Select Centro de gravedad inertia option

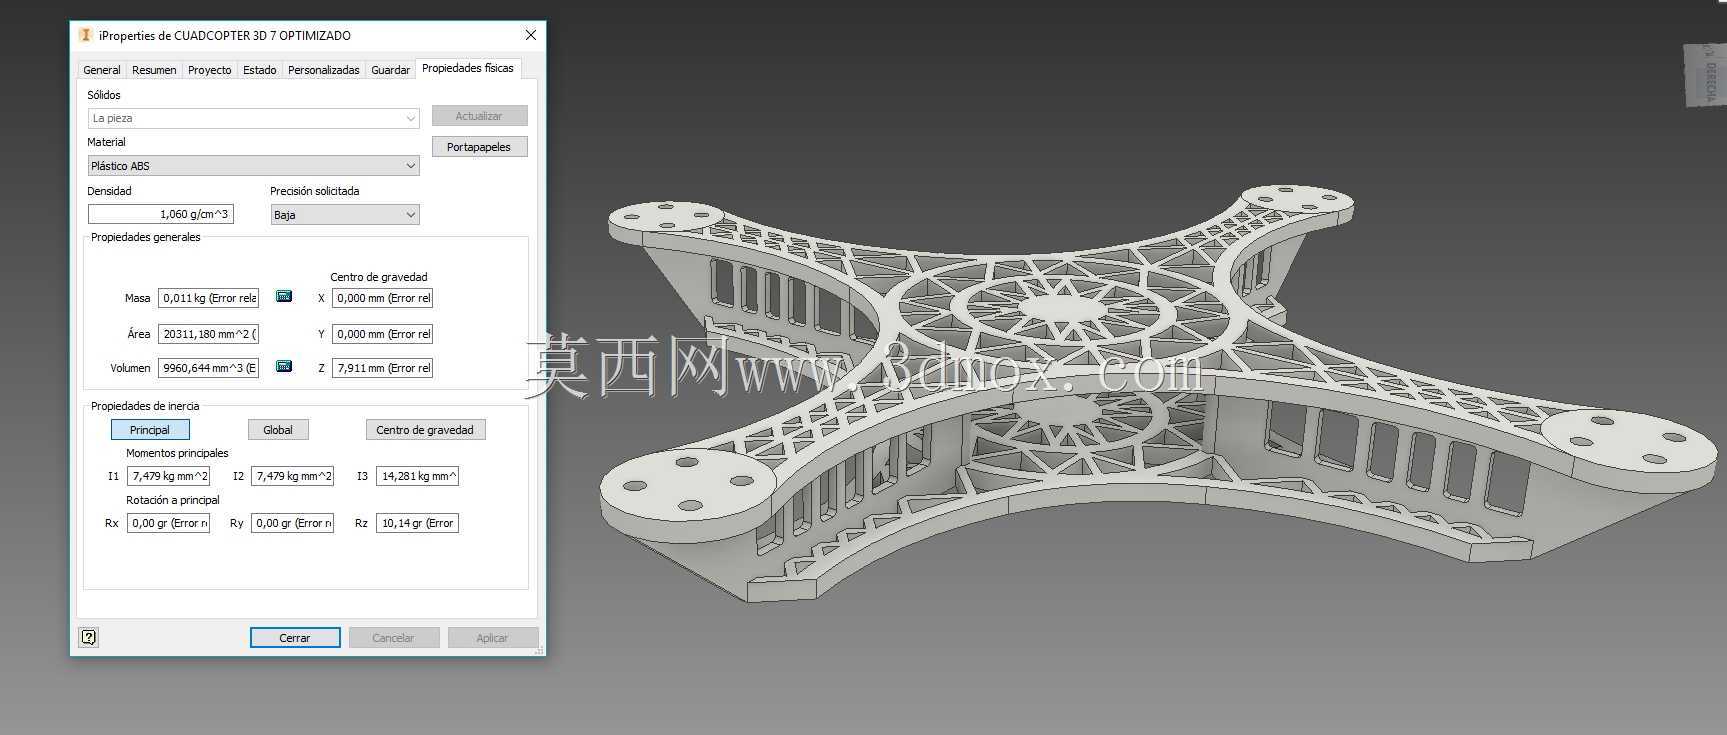point(425,430)
